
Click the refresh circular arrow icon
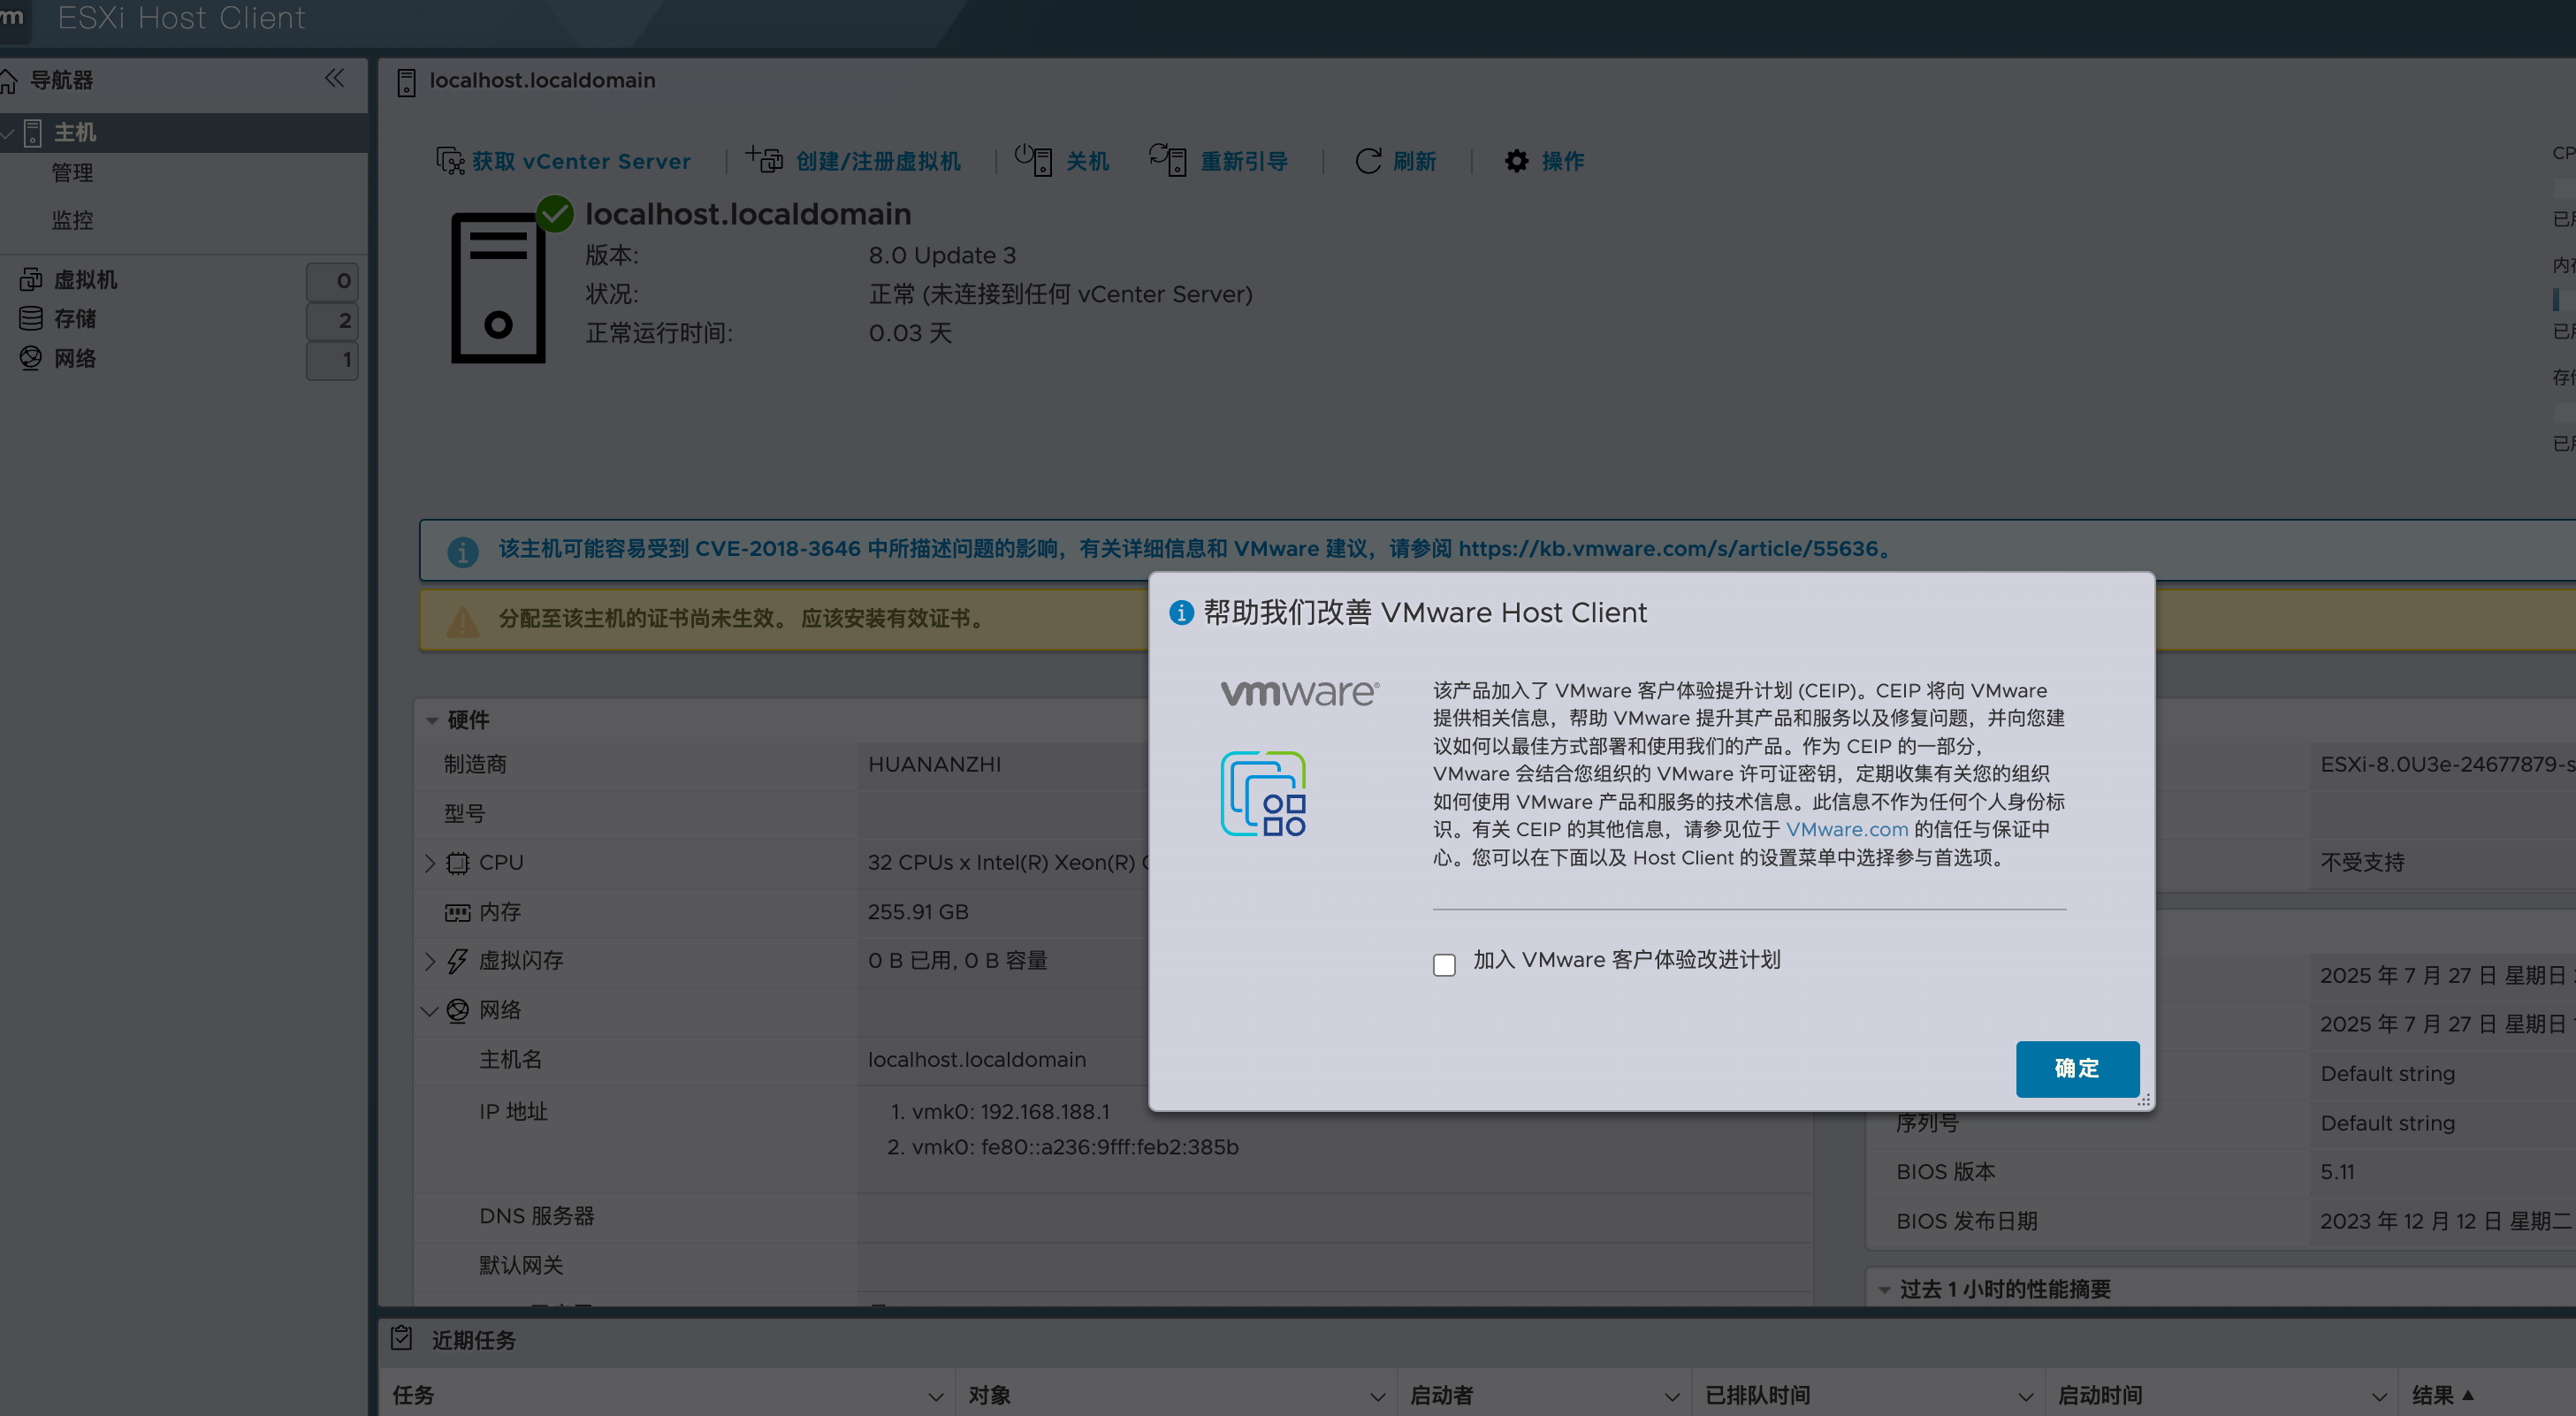1368,161
